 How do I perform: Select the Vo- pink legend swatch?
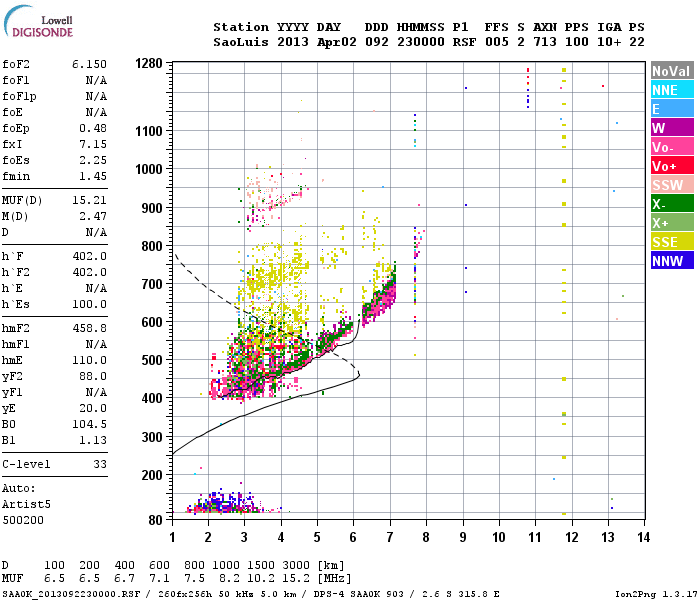[x=672, y=147]
